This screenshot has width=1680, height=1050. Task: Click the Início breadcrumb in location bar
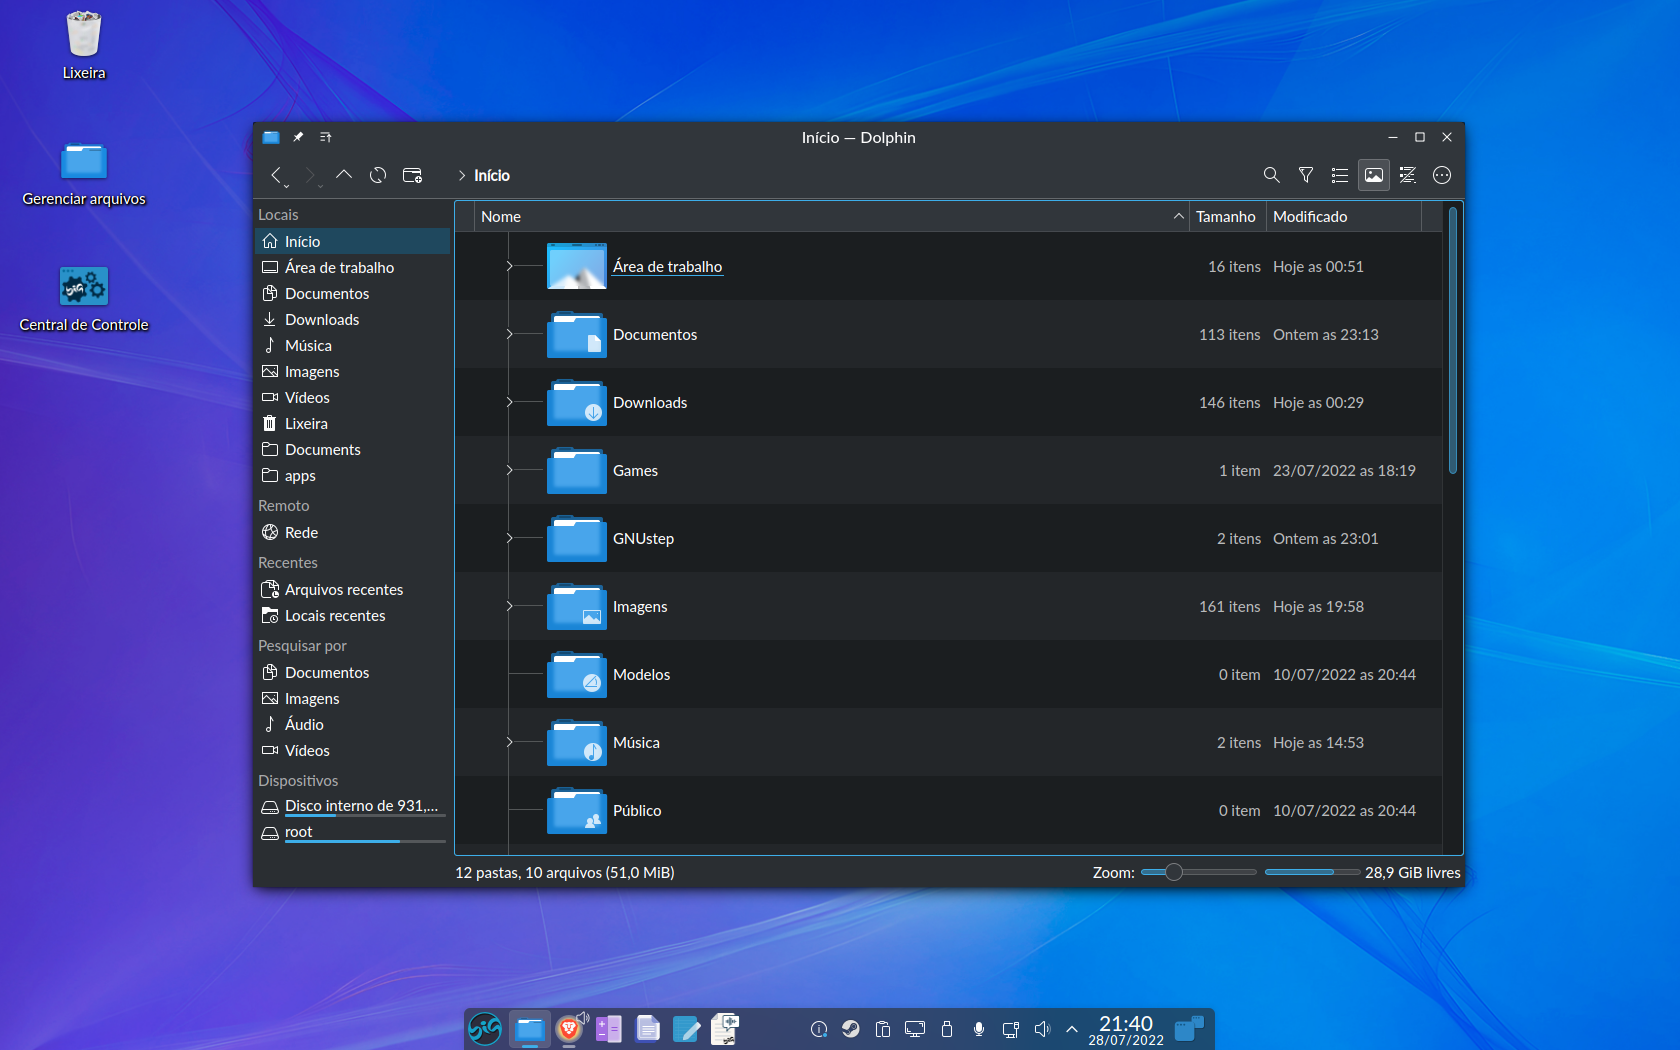pos(492,176)
